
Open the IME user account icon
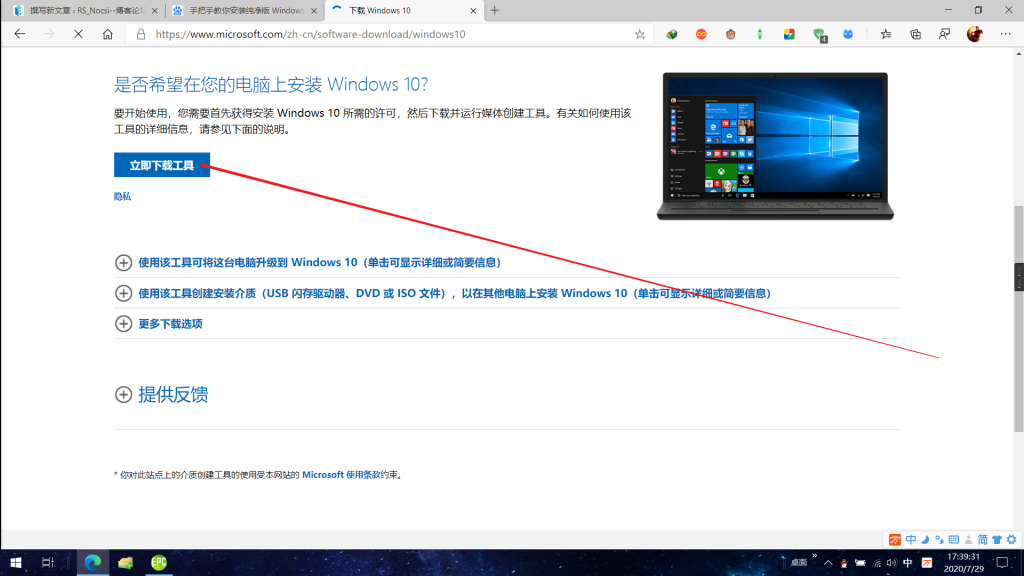968,539
